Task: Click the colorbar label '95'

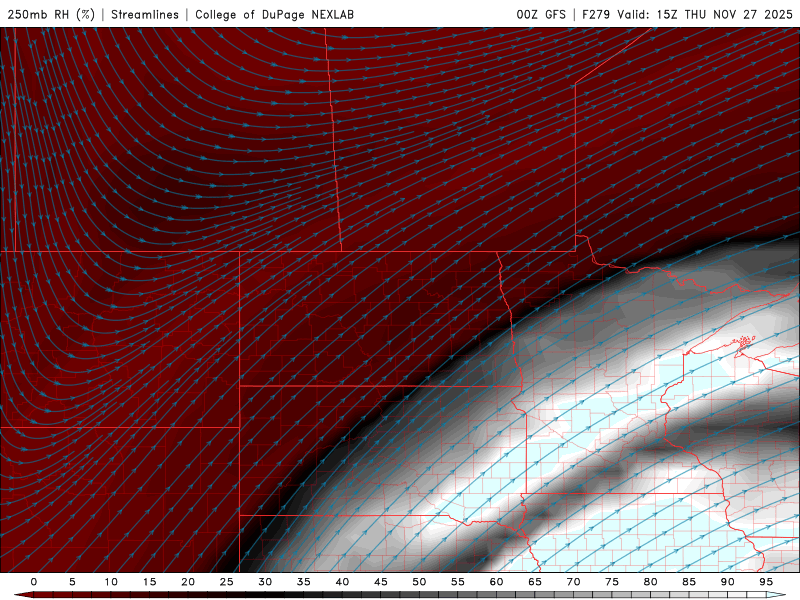Action: pyautogui.click(x=766, y=582)
